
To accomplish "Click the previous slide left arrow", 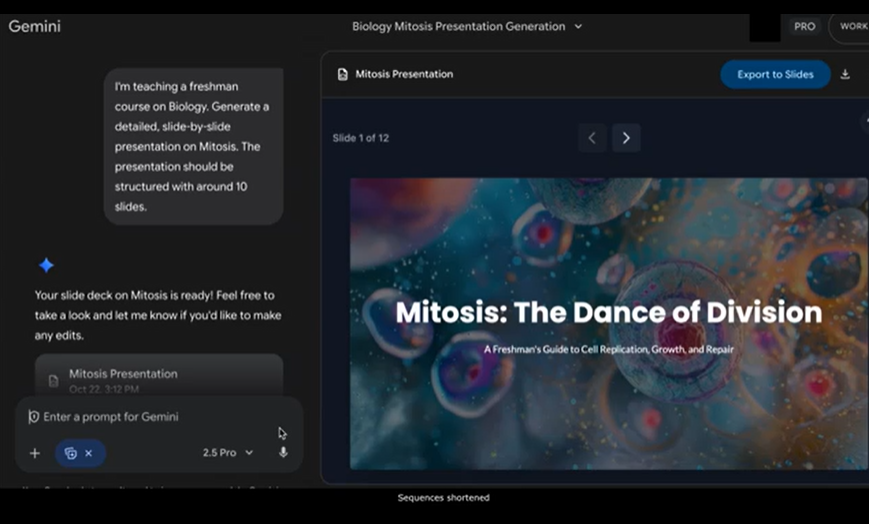I will pos(592,138).
